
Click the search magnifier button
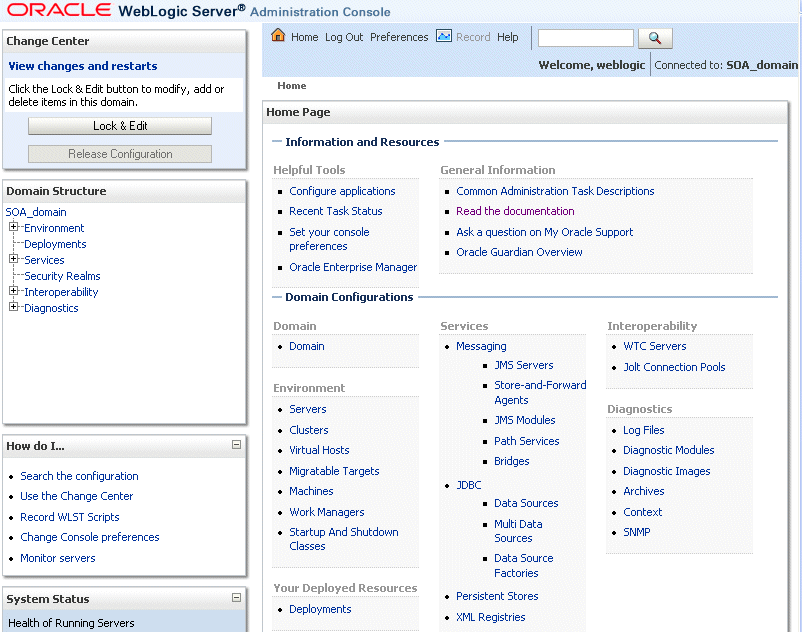[655, 38]
